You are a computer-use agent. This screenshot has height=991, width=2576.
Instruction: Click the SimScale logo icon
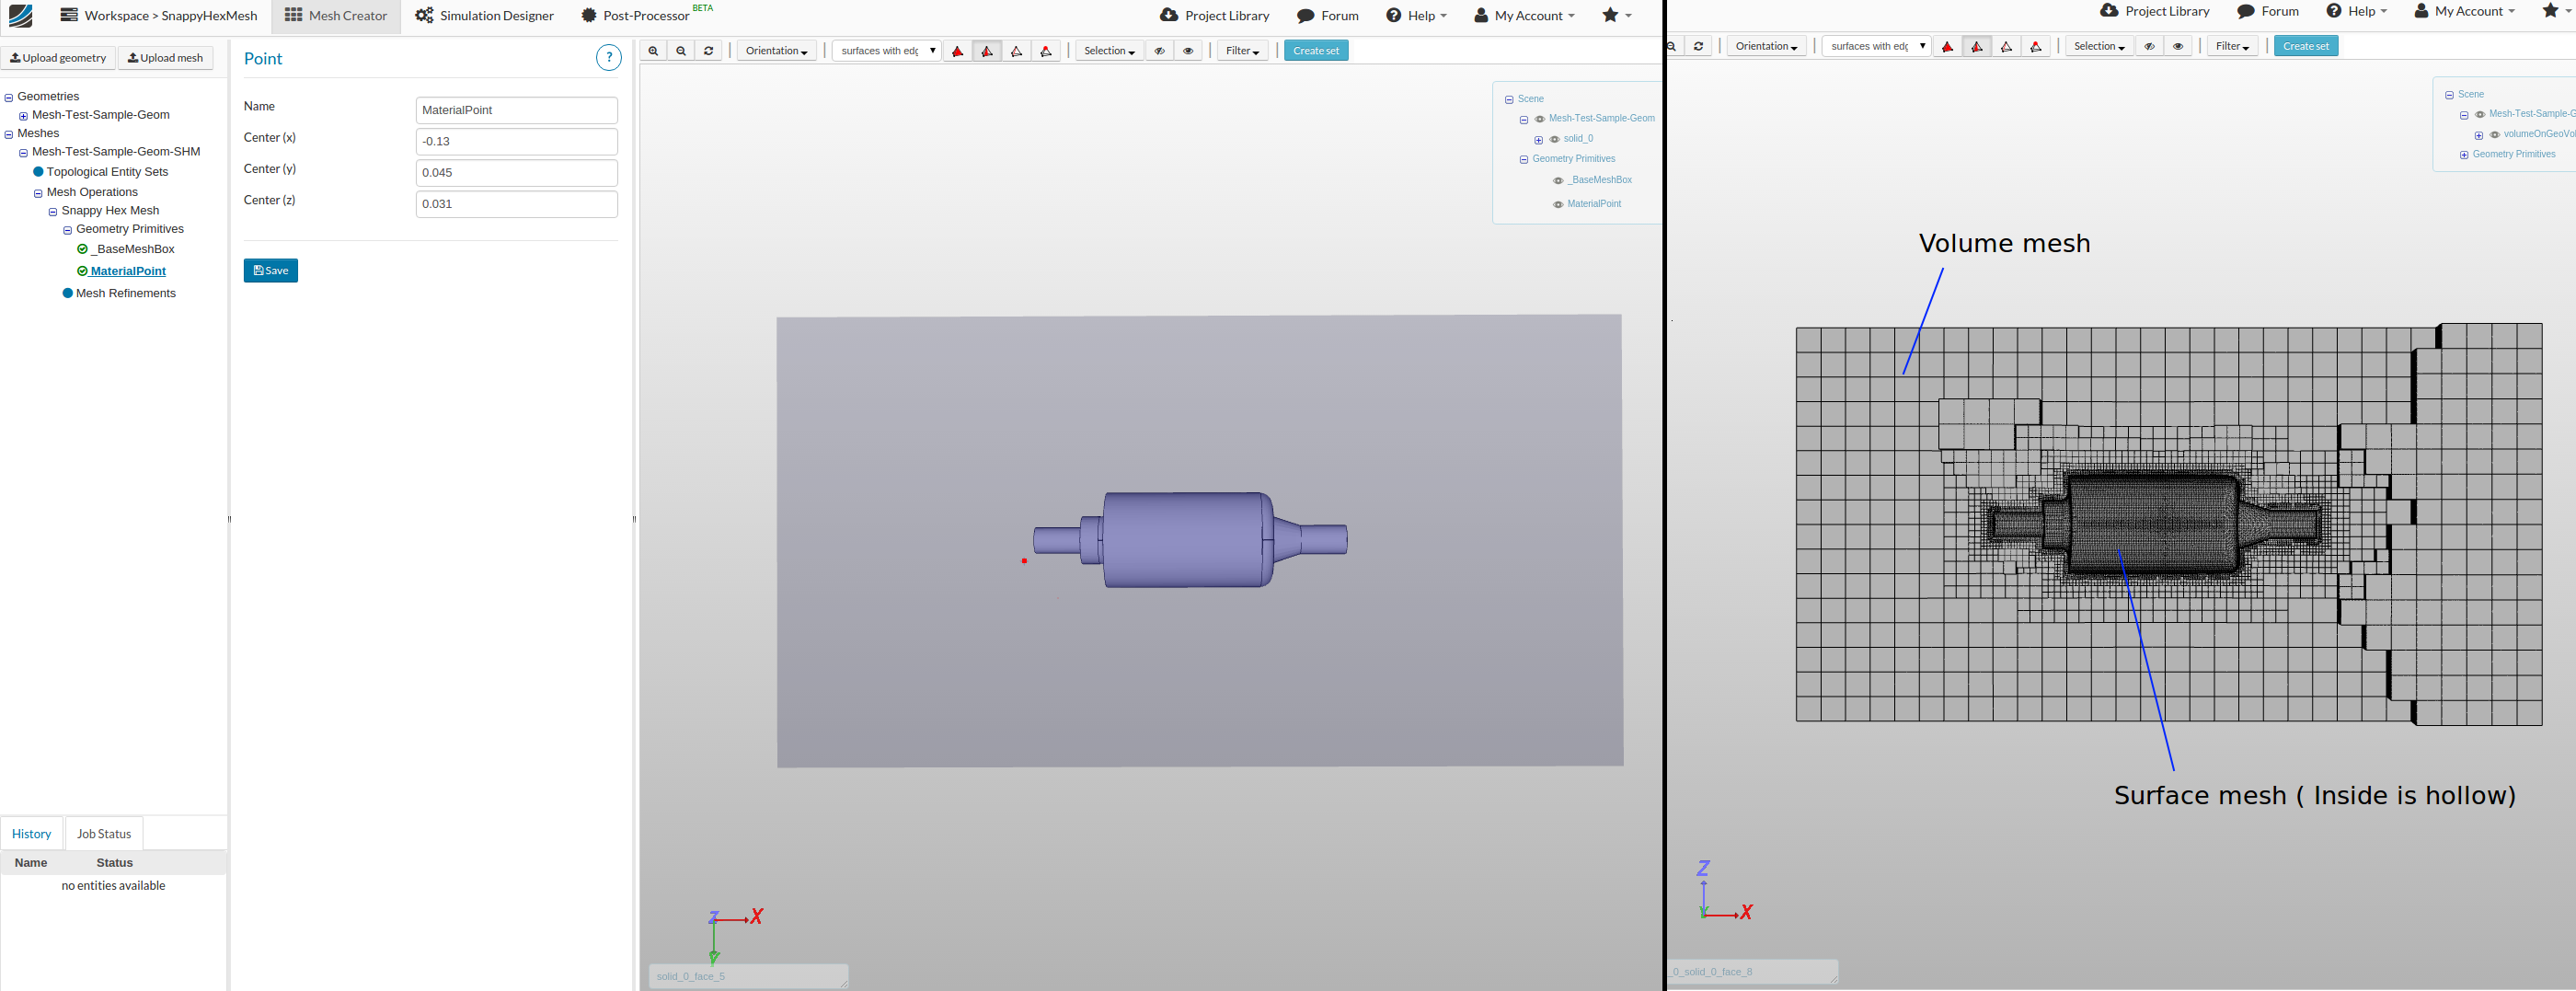[x=20, y=16]
